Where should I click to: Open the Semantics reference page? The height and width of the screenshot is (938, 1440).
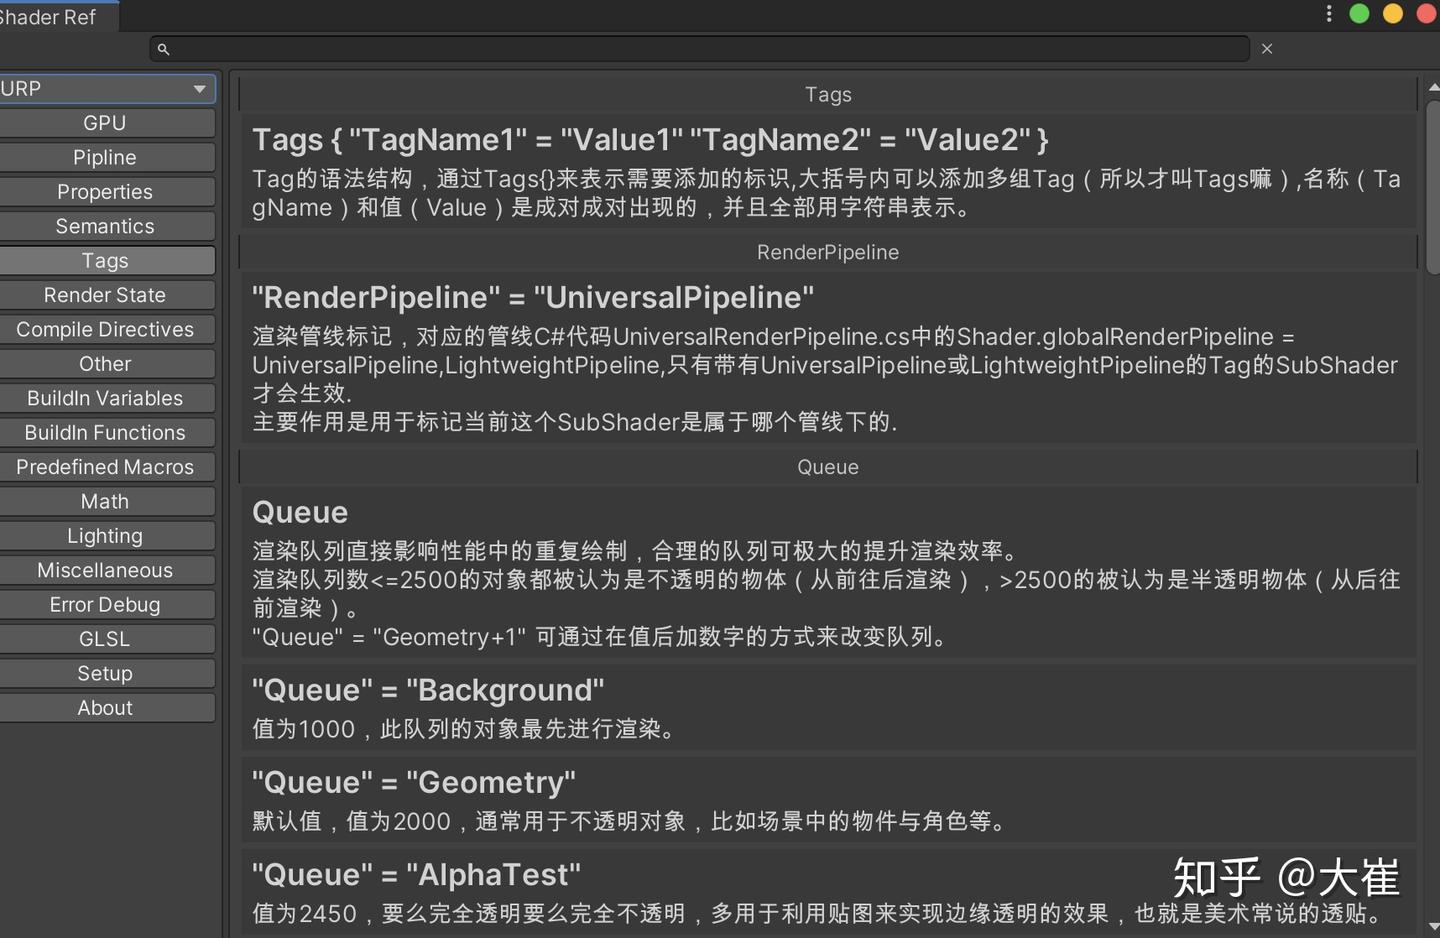pos(106,226)
